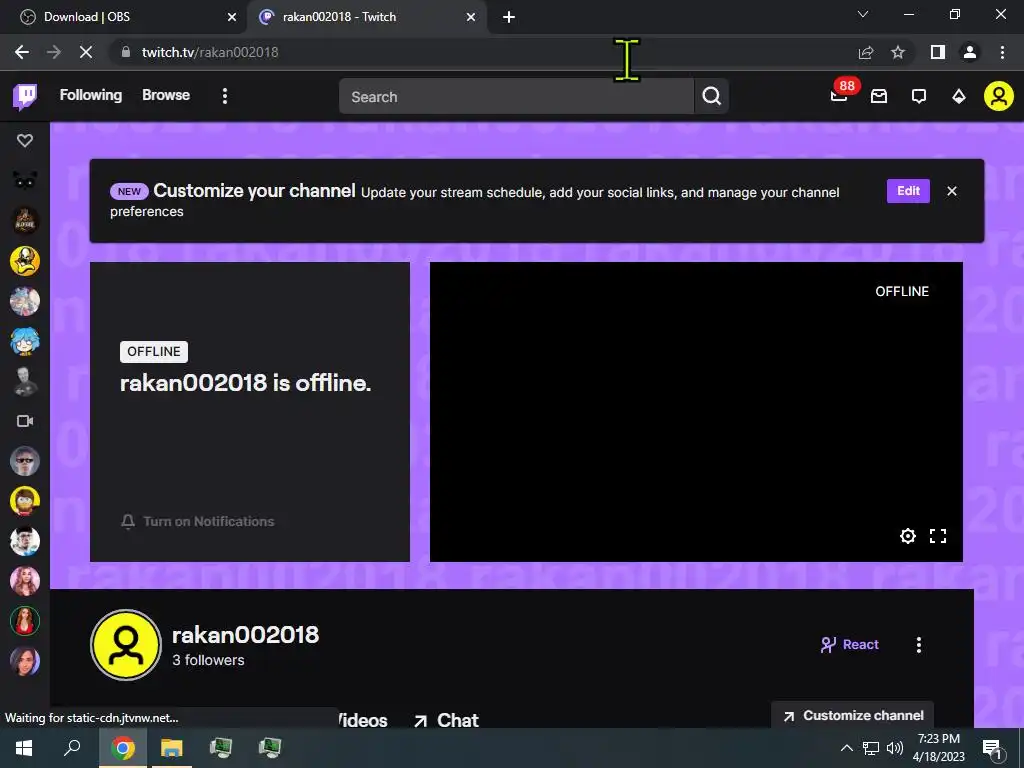Stop loading the page

pyautogui.click(x=86, y=52)
